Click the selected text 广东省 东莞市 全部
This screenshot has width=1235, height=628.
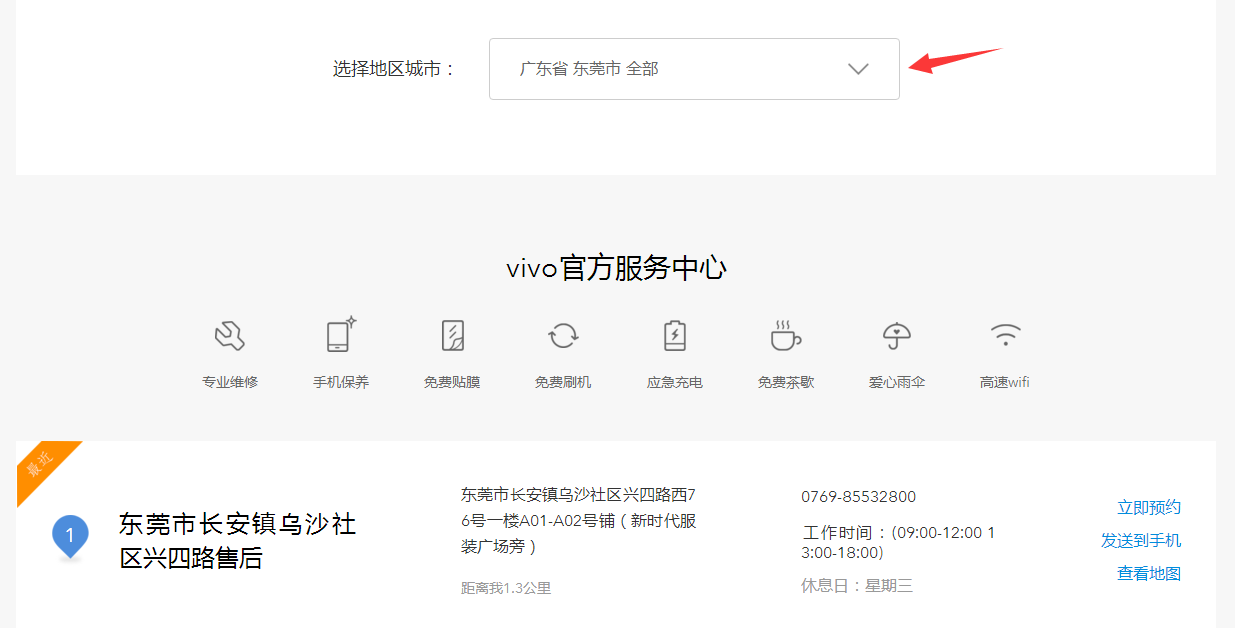click(x=589, y=69)
